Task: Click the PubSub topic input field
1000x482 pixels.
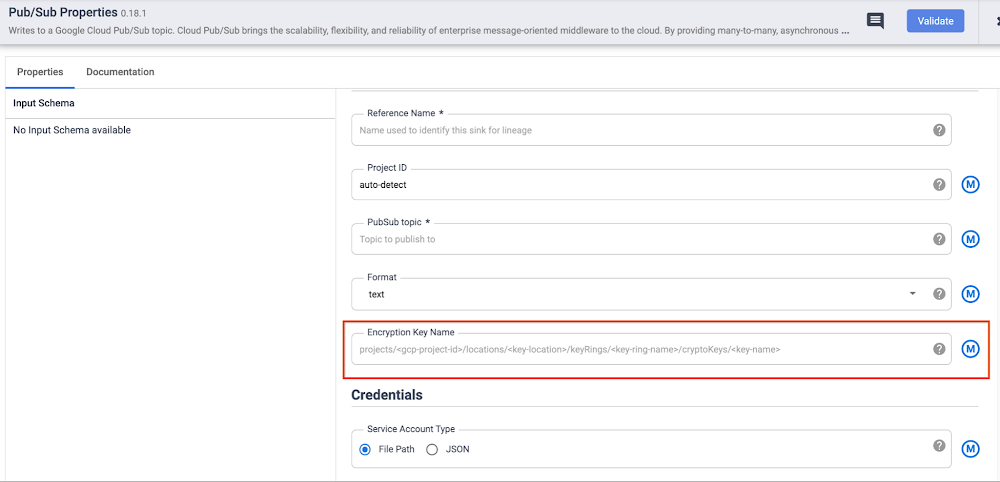Action: click(640, 239)
